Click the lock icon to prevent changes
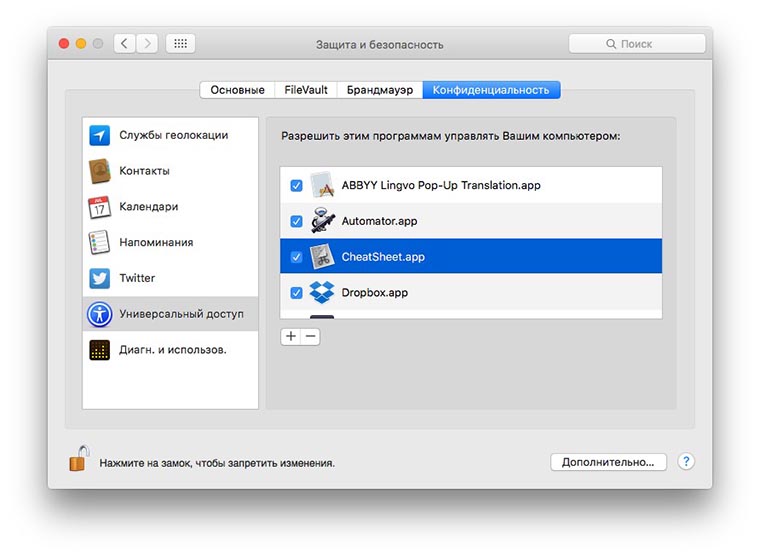 (79, 458)
